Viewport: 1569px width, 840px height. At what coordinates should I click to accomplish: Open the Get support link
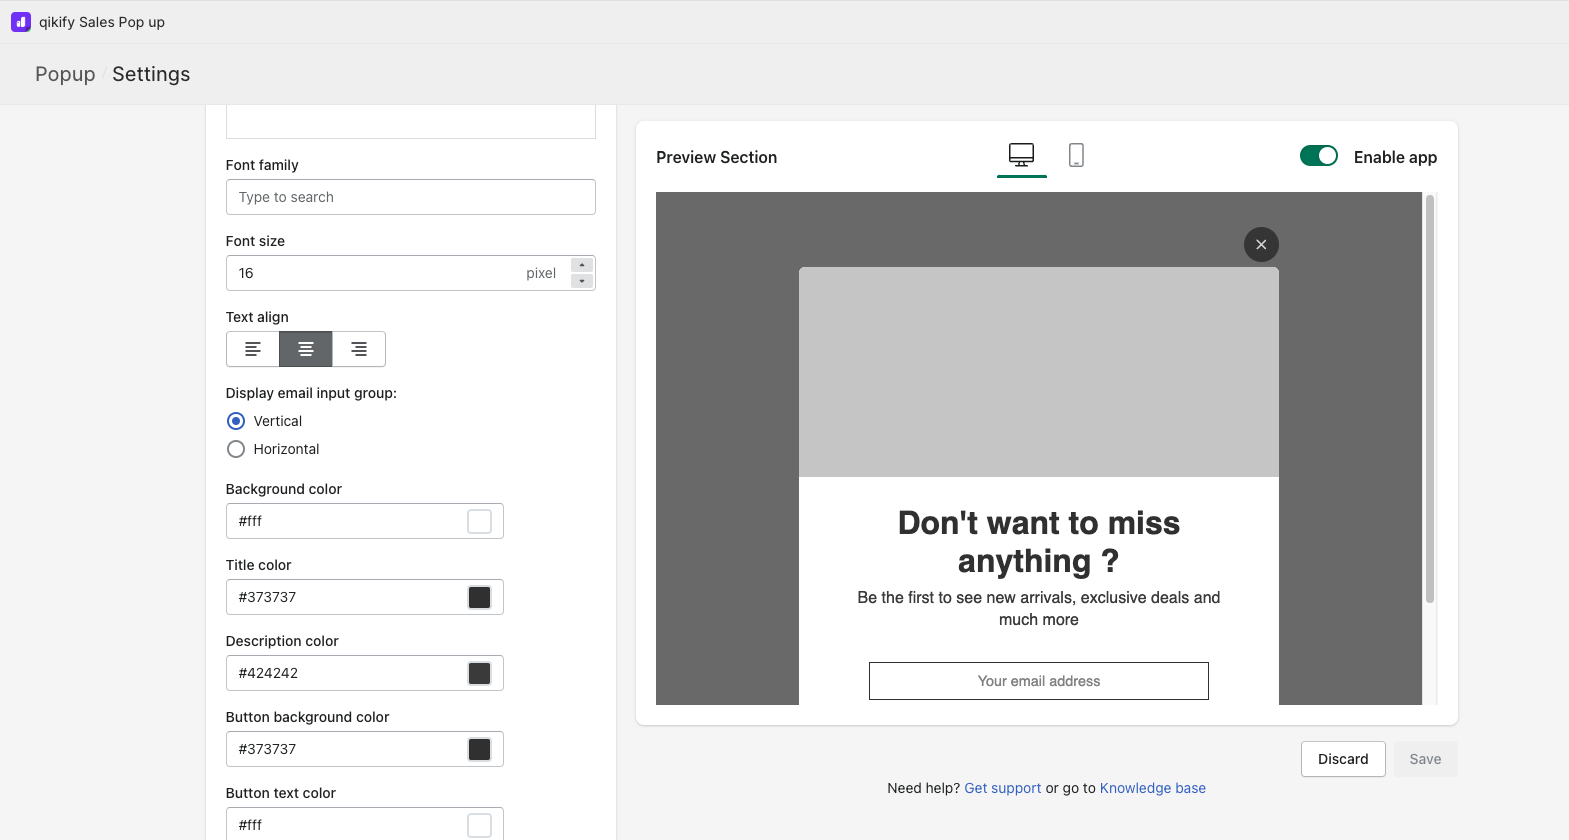pyautogui.click(x=1003, y=788)
